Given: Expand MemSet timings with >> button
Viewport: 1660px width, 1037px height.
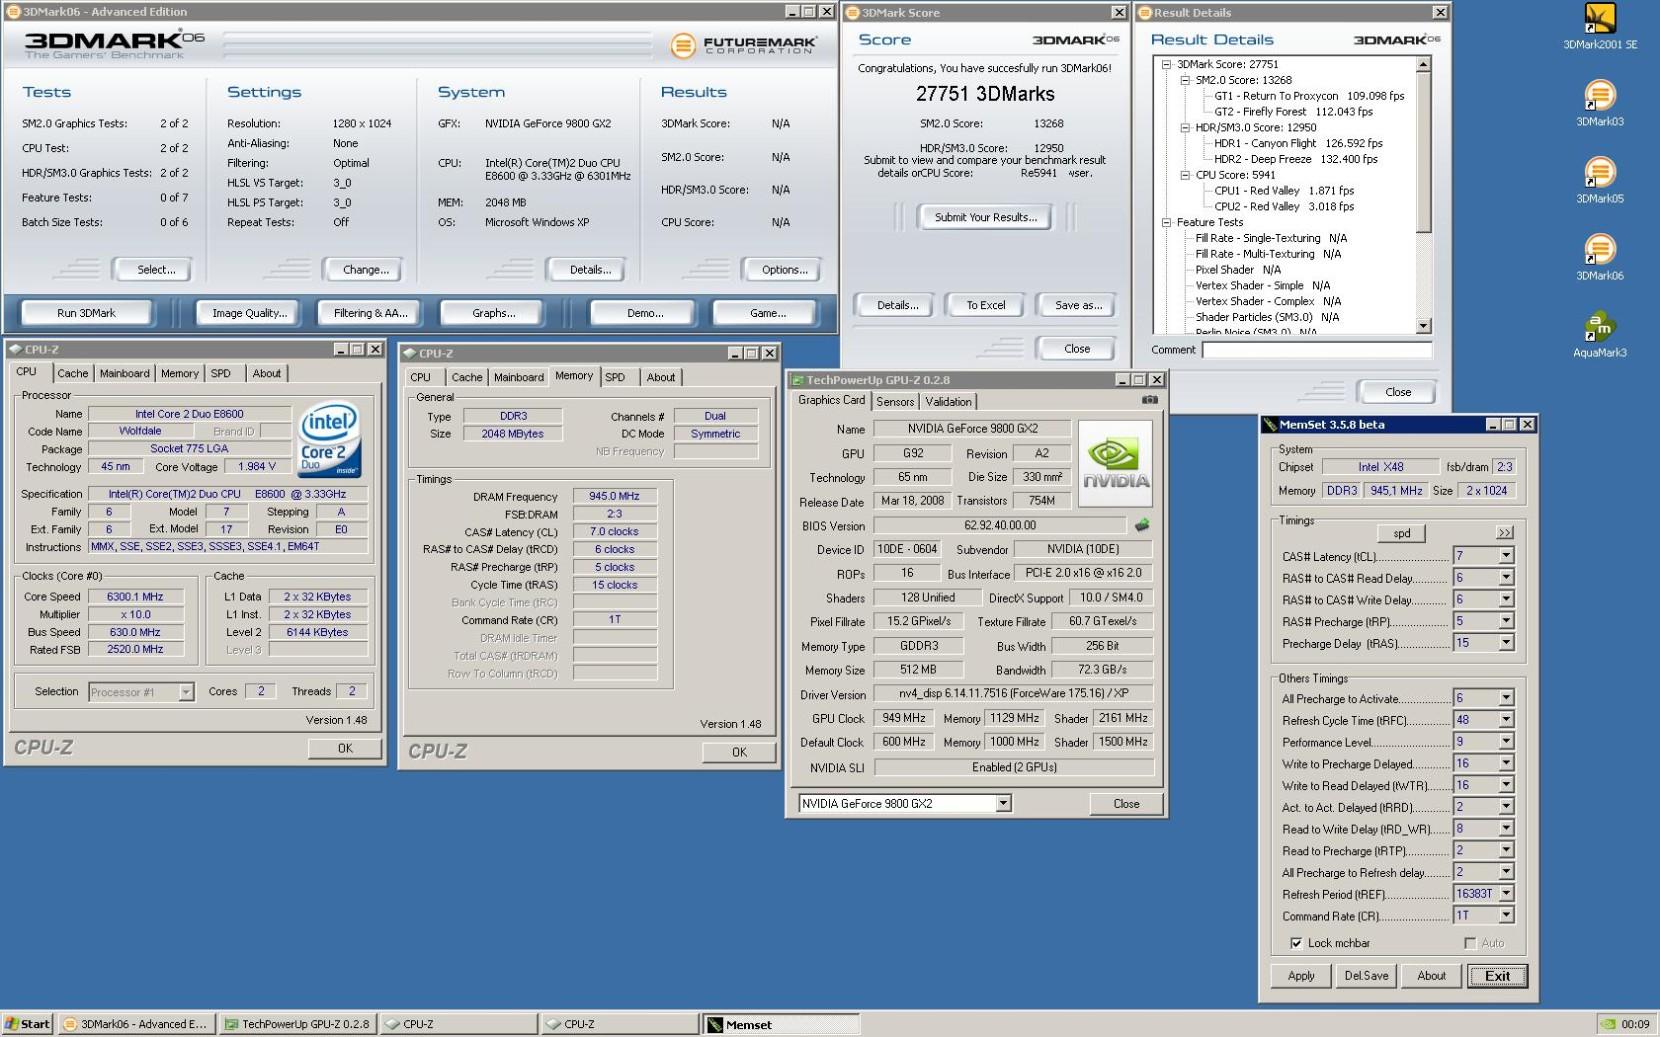Looking at the screenshot, I should (1504, 533).
